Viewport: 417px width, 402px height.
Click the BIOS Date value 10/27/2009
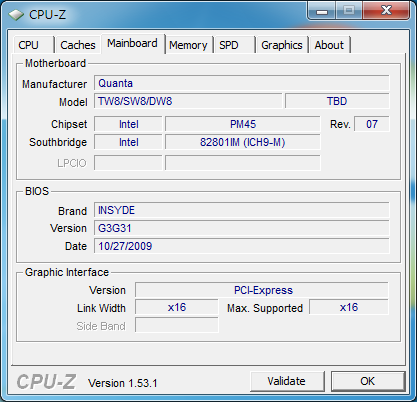coord(242,246)
